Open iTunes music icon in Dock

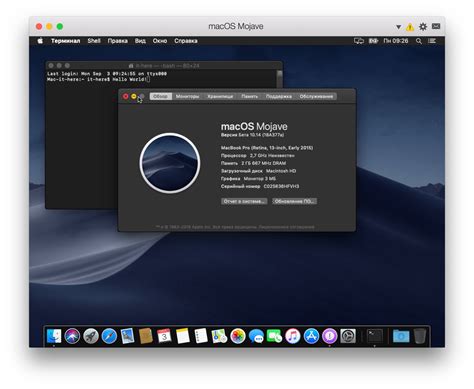point(293,336)
